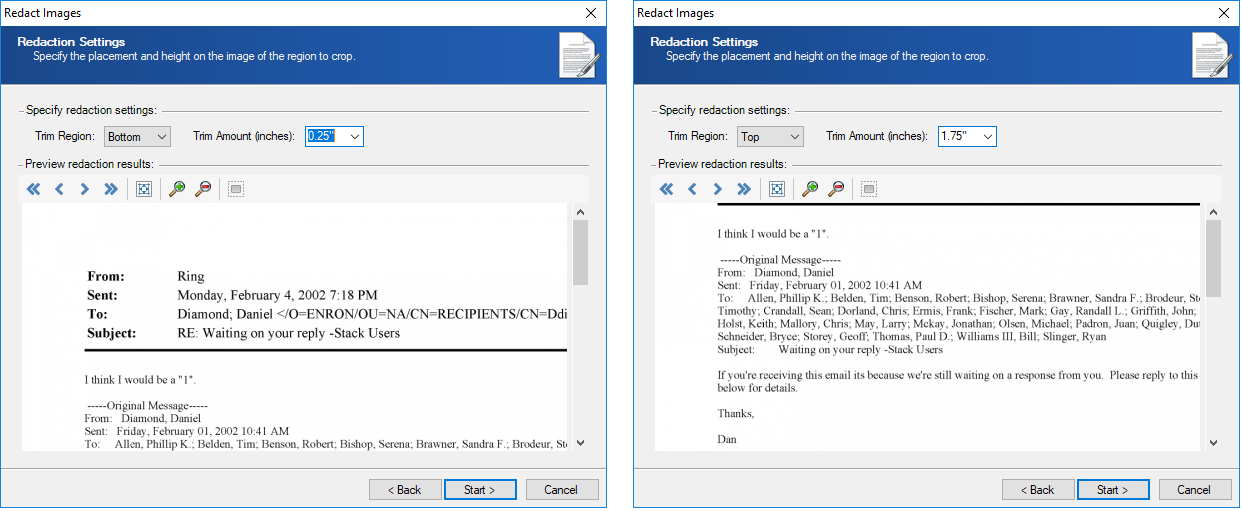Image resolution: width=1242 pixels, height=511 pixels.
Task: Go to first page in left dialog preview
Action: pos(34,189)
